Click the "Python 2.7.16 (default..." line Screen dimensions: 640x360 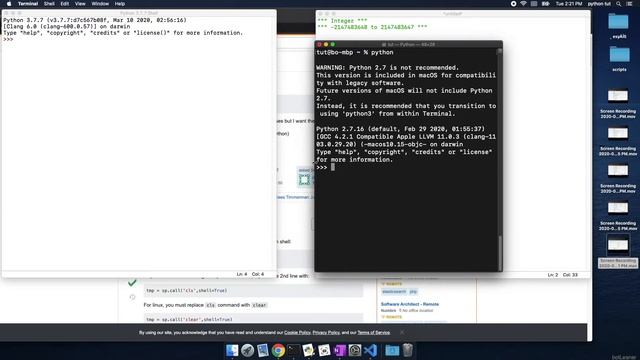(x=400, y=129)
